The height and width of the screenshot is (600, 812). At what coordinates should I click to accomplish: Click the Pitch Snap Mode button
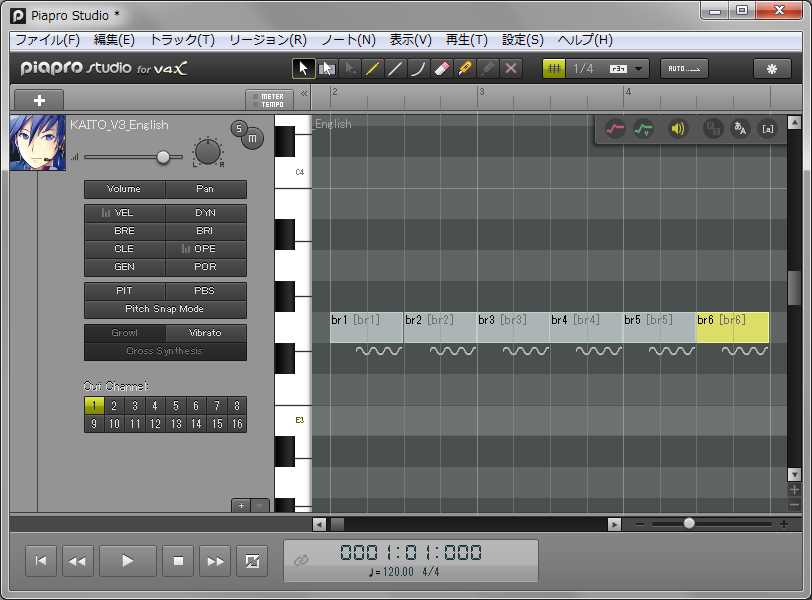tap(165, 309)
